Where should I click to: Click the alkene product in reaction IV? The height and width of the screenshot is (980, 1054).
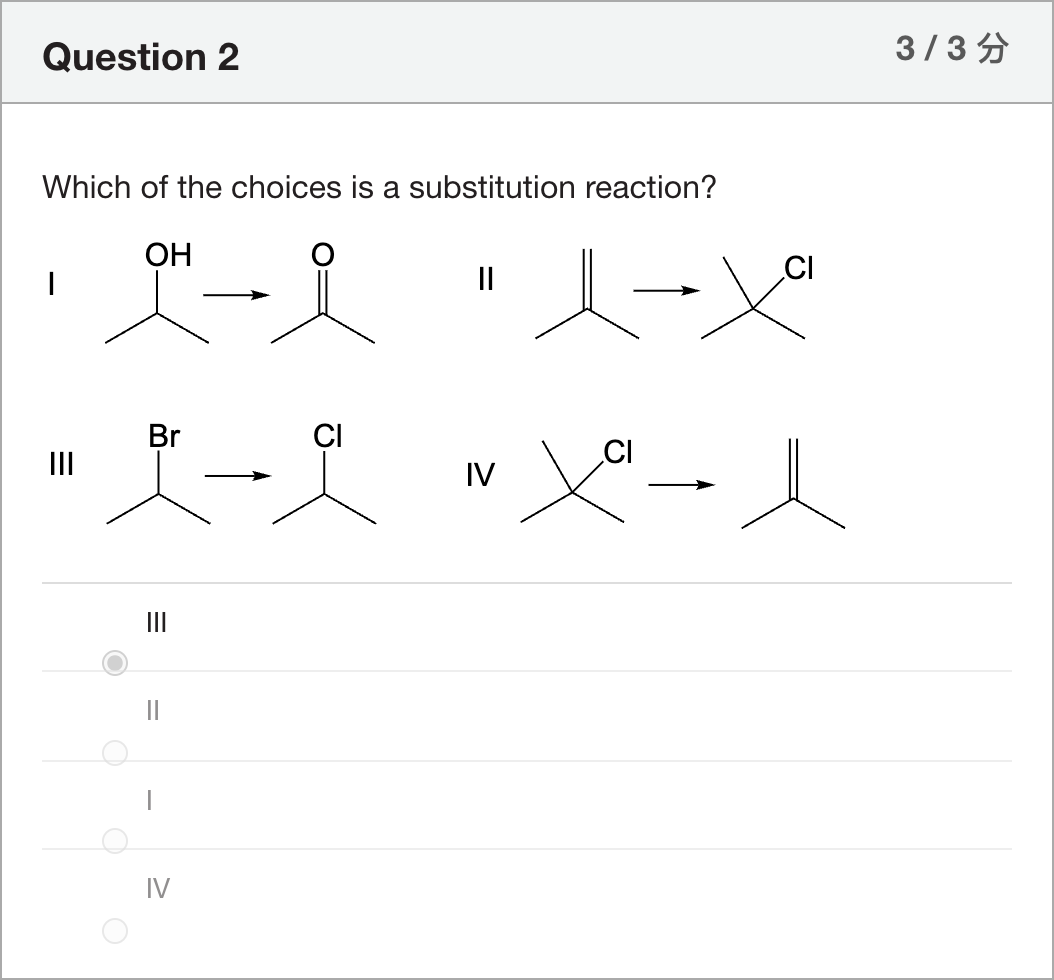[x=793, y=484]
